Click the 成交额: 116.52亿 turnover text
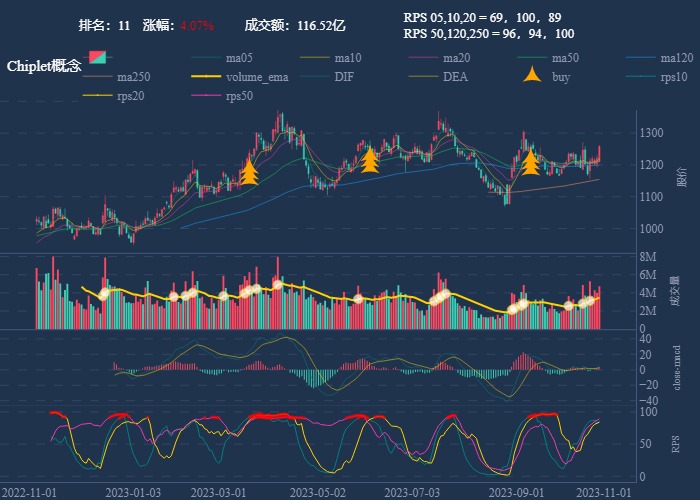 (295, 25)
